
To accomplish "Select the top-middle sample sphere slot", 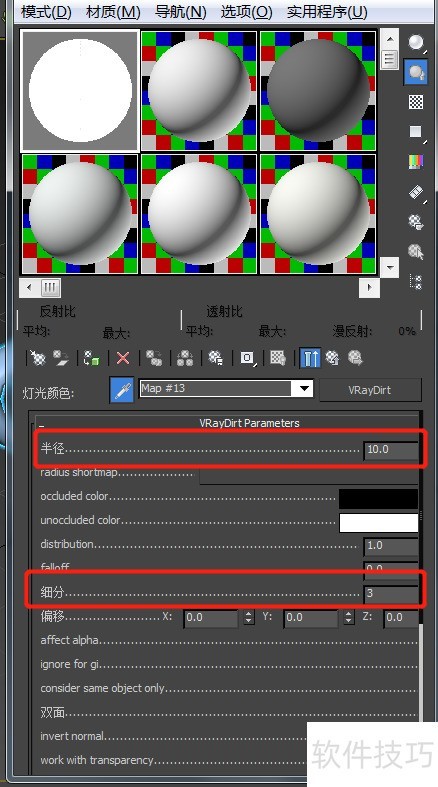I will [199, 91].
